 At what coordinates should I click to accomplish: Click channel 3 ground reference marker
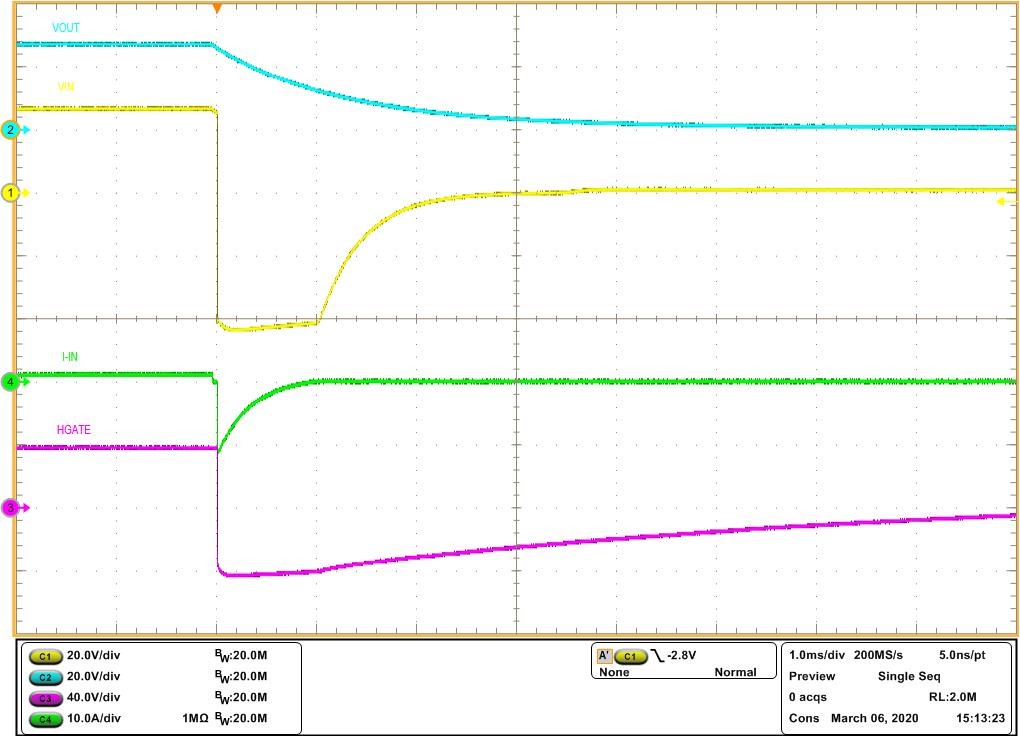pyautogui.click(x=12, y=508)
